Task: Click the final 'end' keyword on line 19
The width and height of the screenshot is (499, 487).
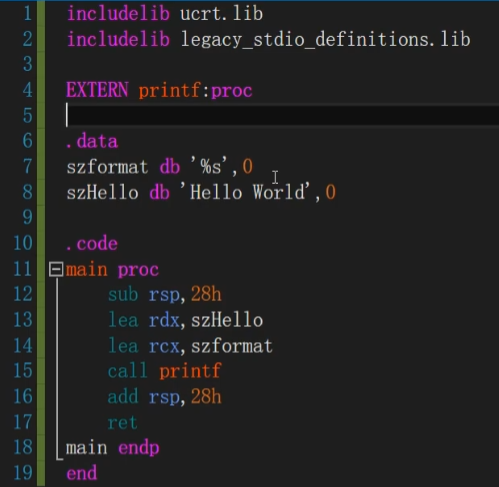Action: pos(82,473)
